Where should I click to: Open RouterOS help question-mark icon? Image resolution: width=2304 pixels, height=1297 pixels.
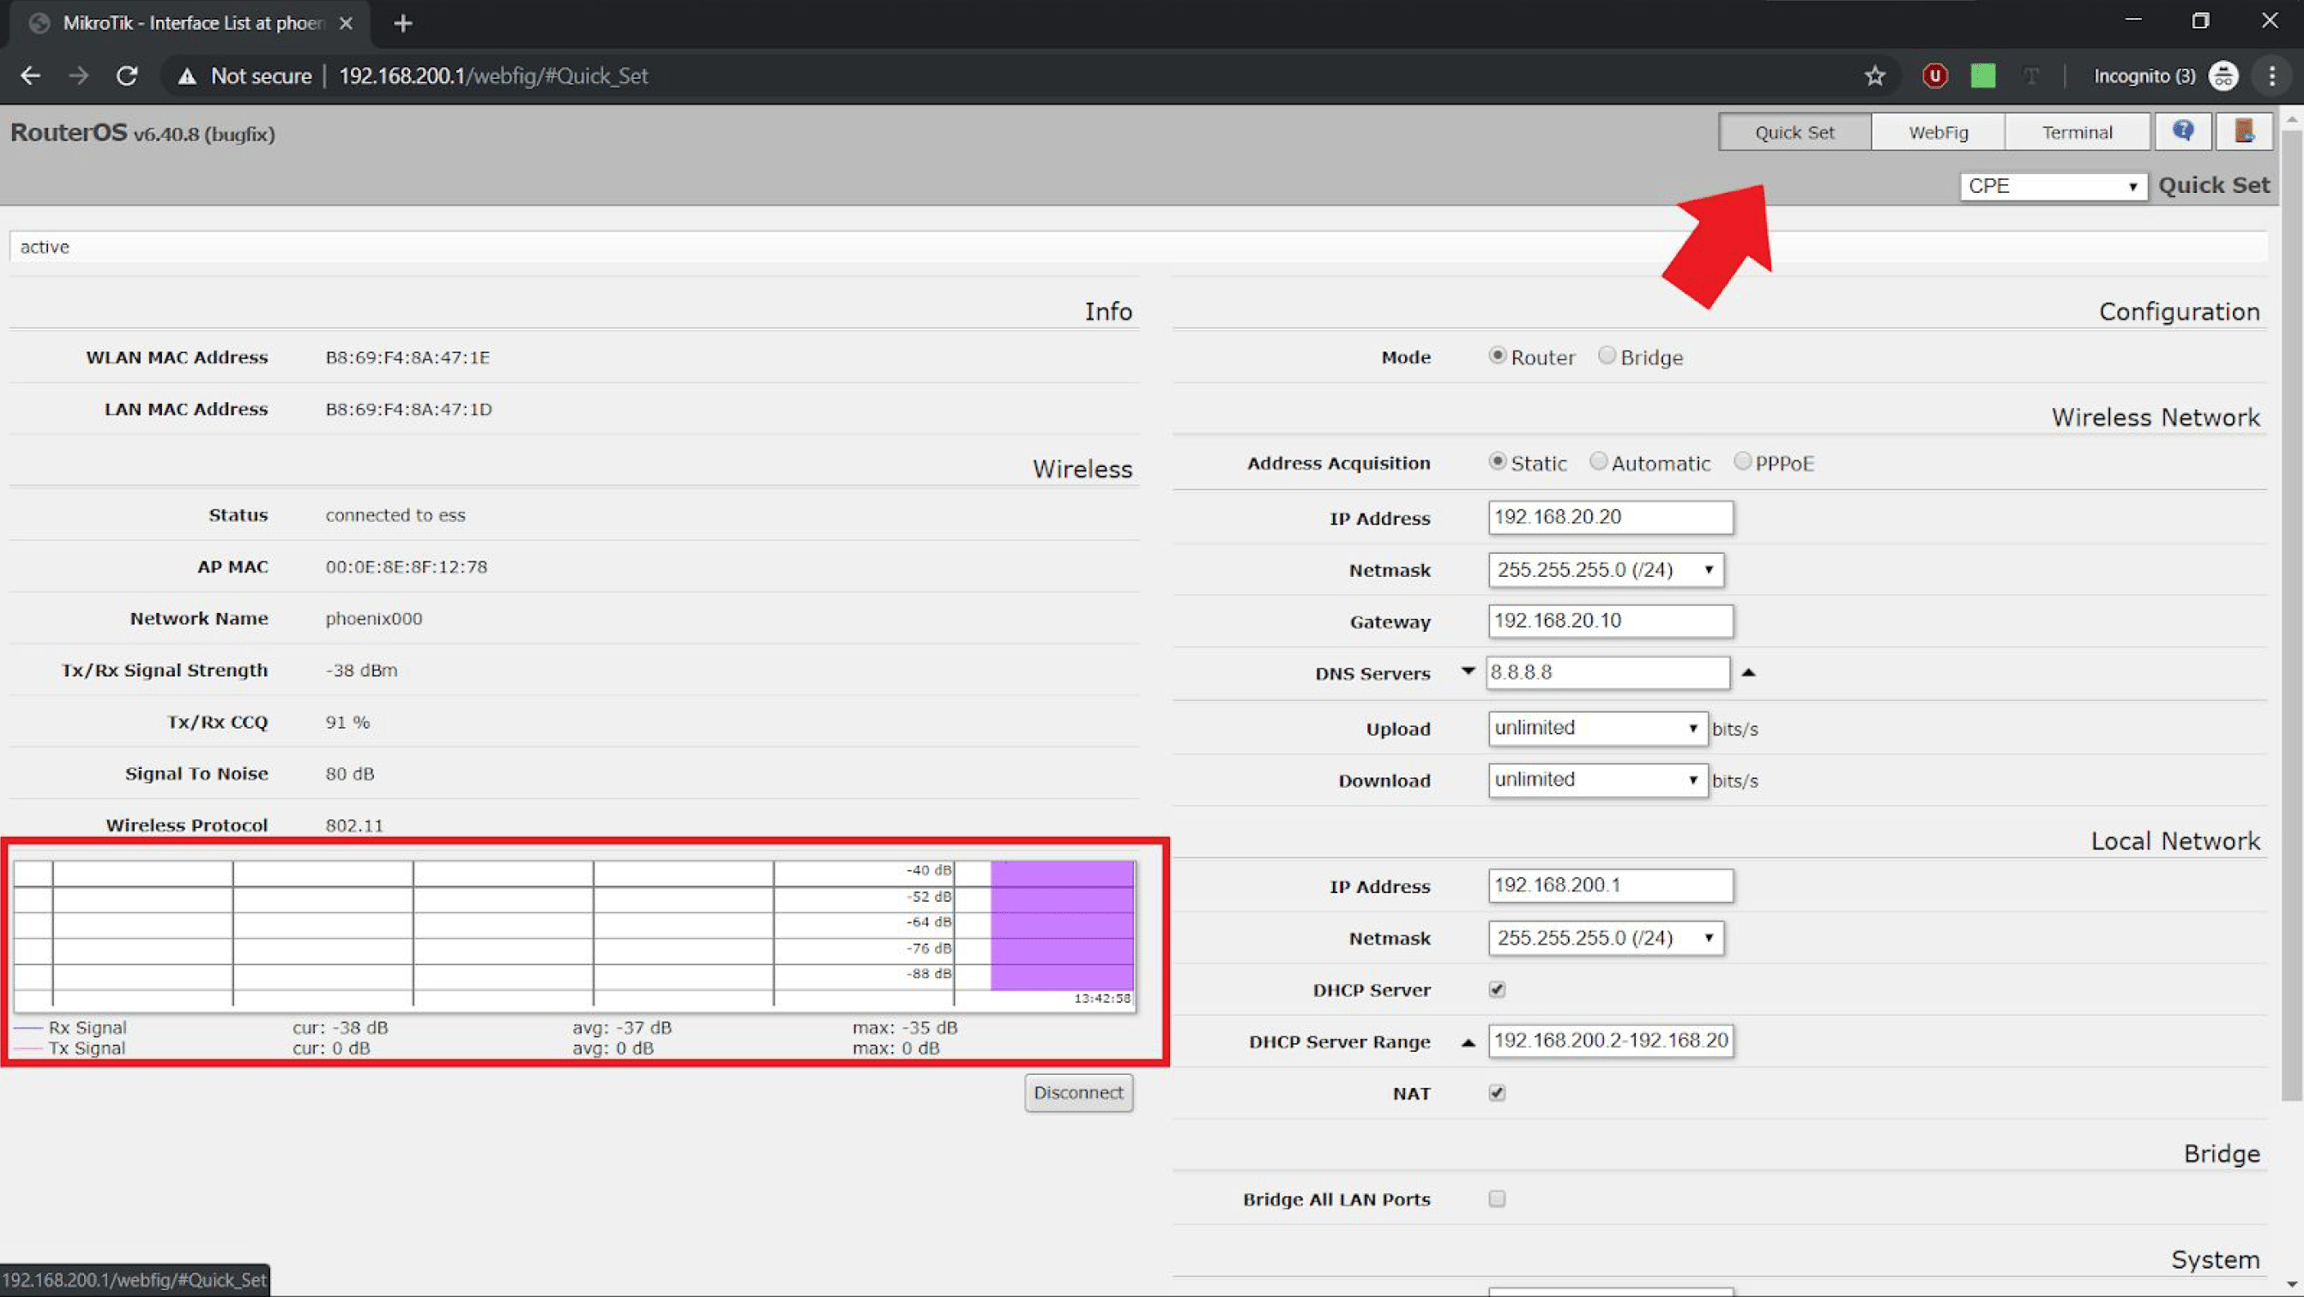pyautogui.click(x=2183, y=131)
